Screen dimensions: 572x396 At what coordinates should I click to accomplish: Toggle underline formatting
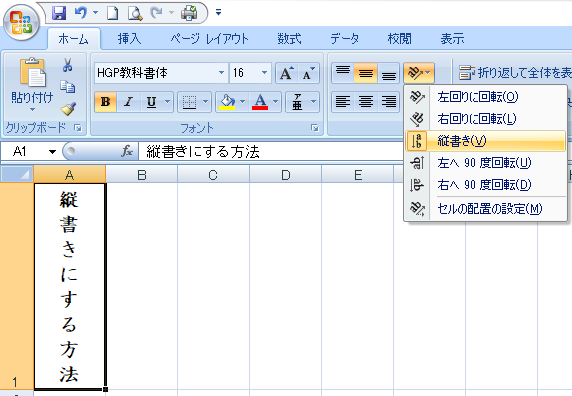pos(151,102)
